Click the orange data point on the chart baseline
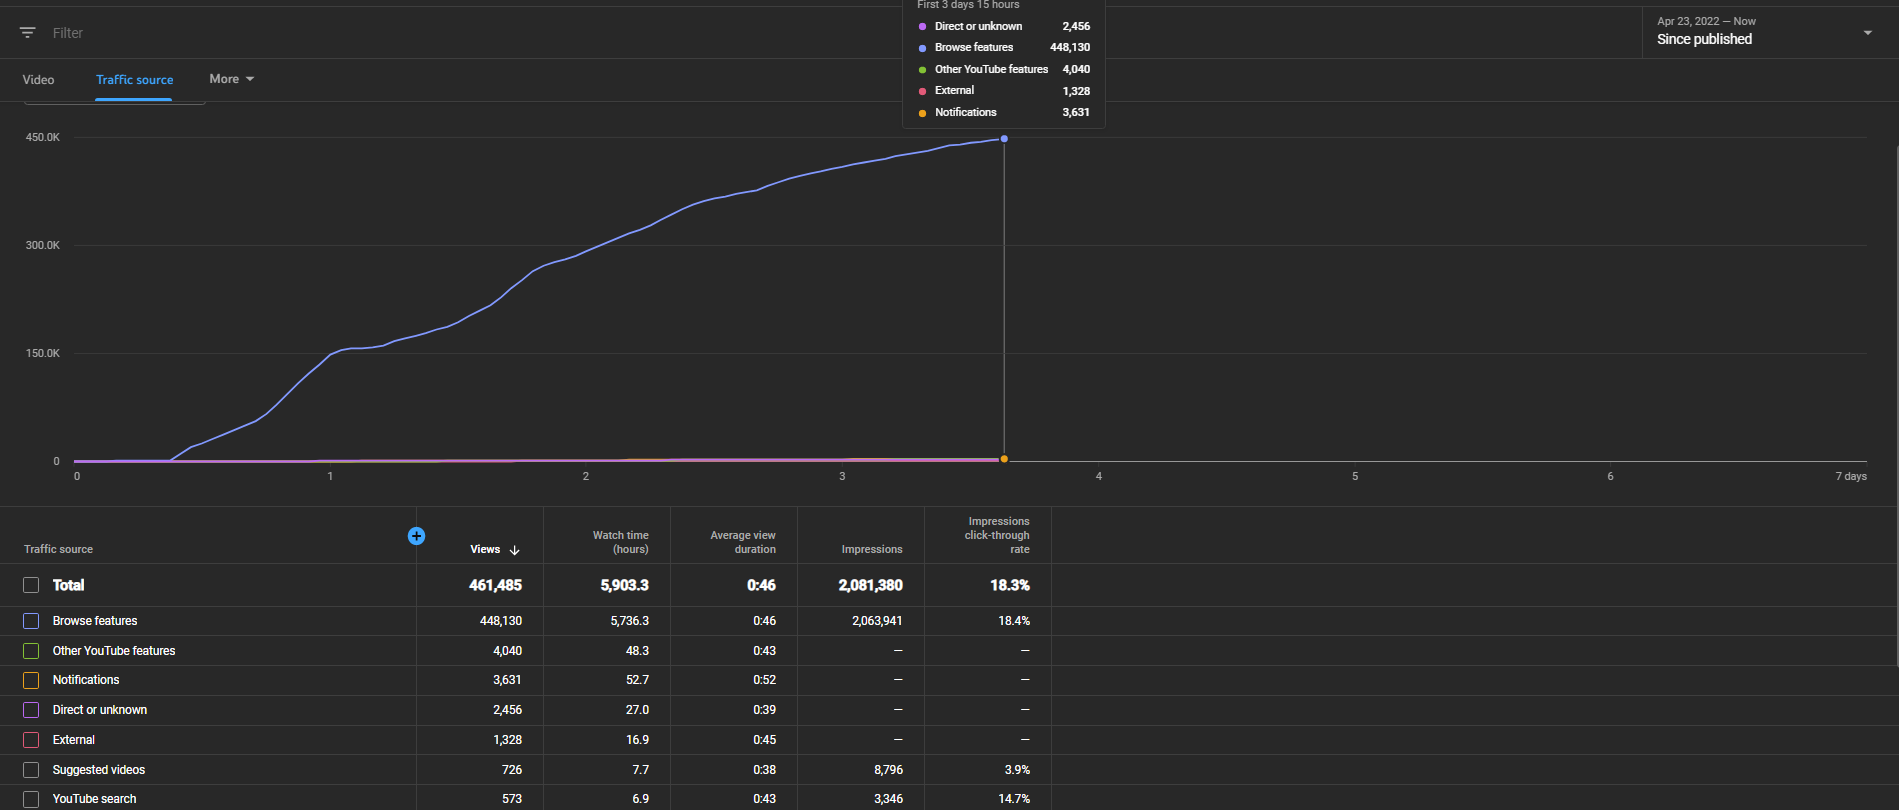Viewport: 1899px width, 810px height. [x=1004, y=459]
